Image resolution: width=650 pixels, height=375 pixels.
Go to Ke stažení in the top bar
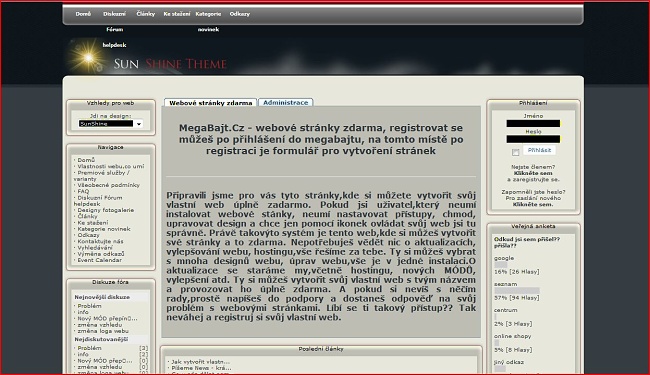pos(177,14)
